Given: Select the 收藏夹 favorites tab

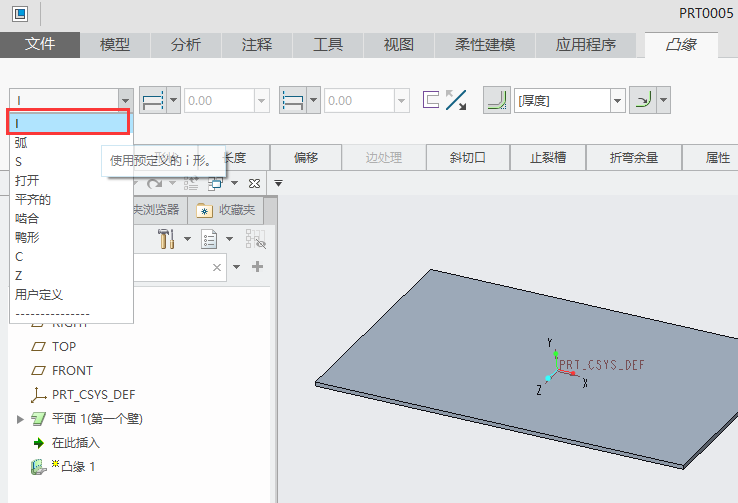Looking at the screenshot, I should pyautogui.click(x=226, y=210).
